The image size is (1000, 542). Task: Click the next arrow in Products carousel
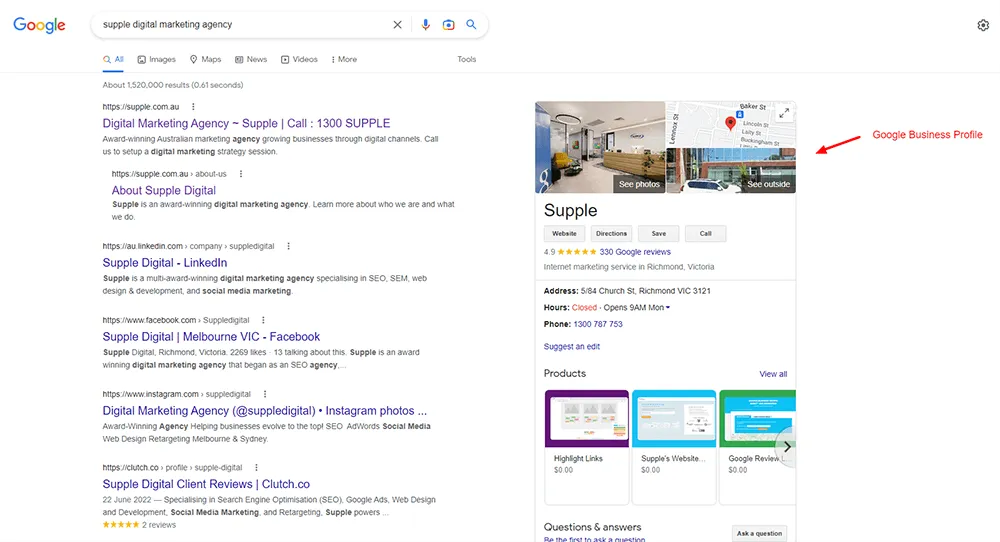point(787,446)
